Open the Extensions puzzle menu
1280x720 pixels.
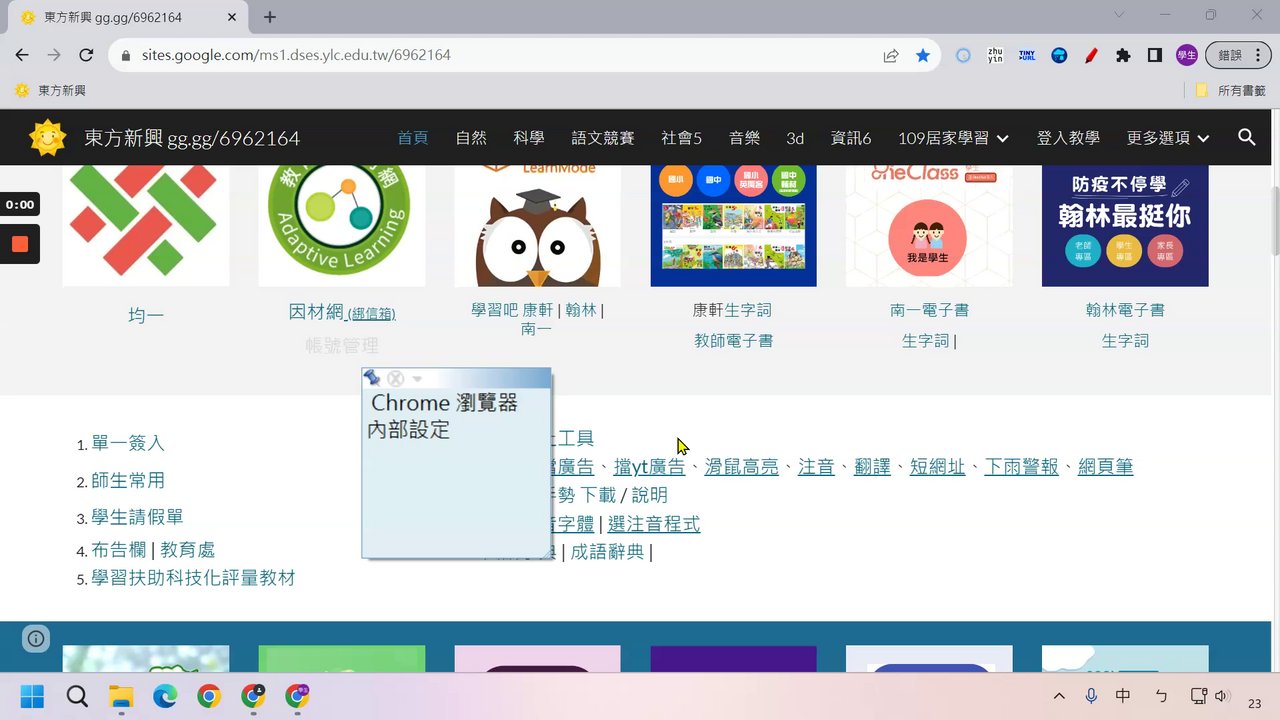1123,56
